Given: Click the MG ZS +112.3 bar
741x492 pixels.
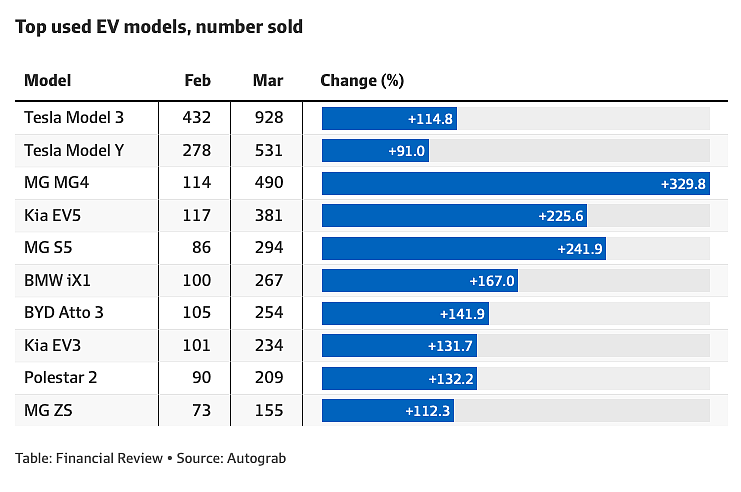Looking at the screenshot, I should pos(388,411).
